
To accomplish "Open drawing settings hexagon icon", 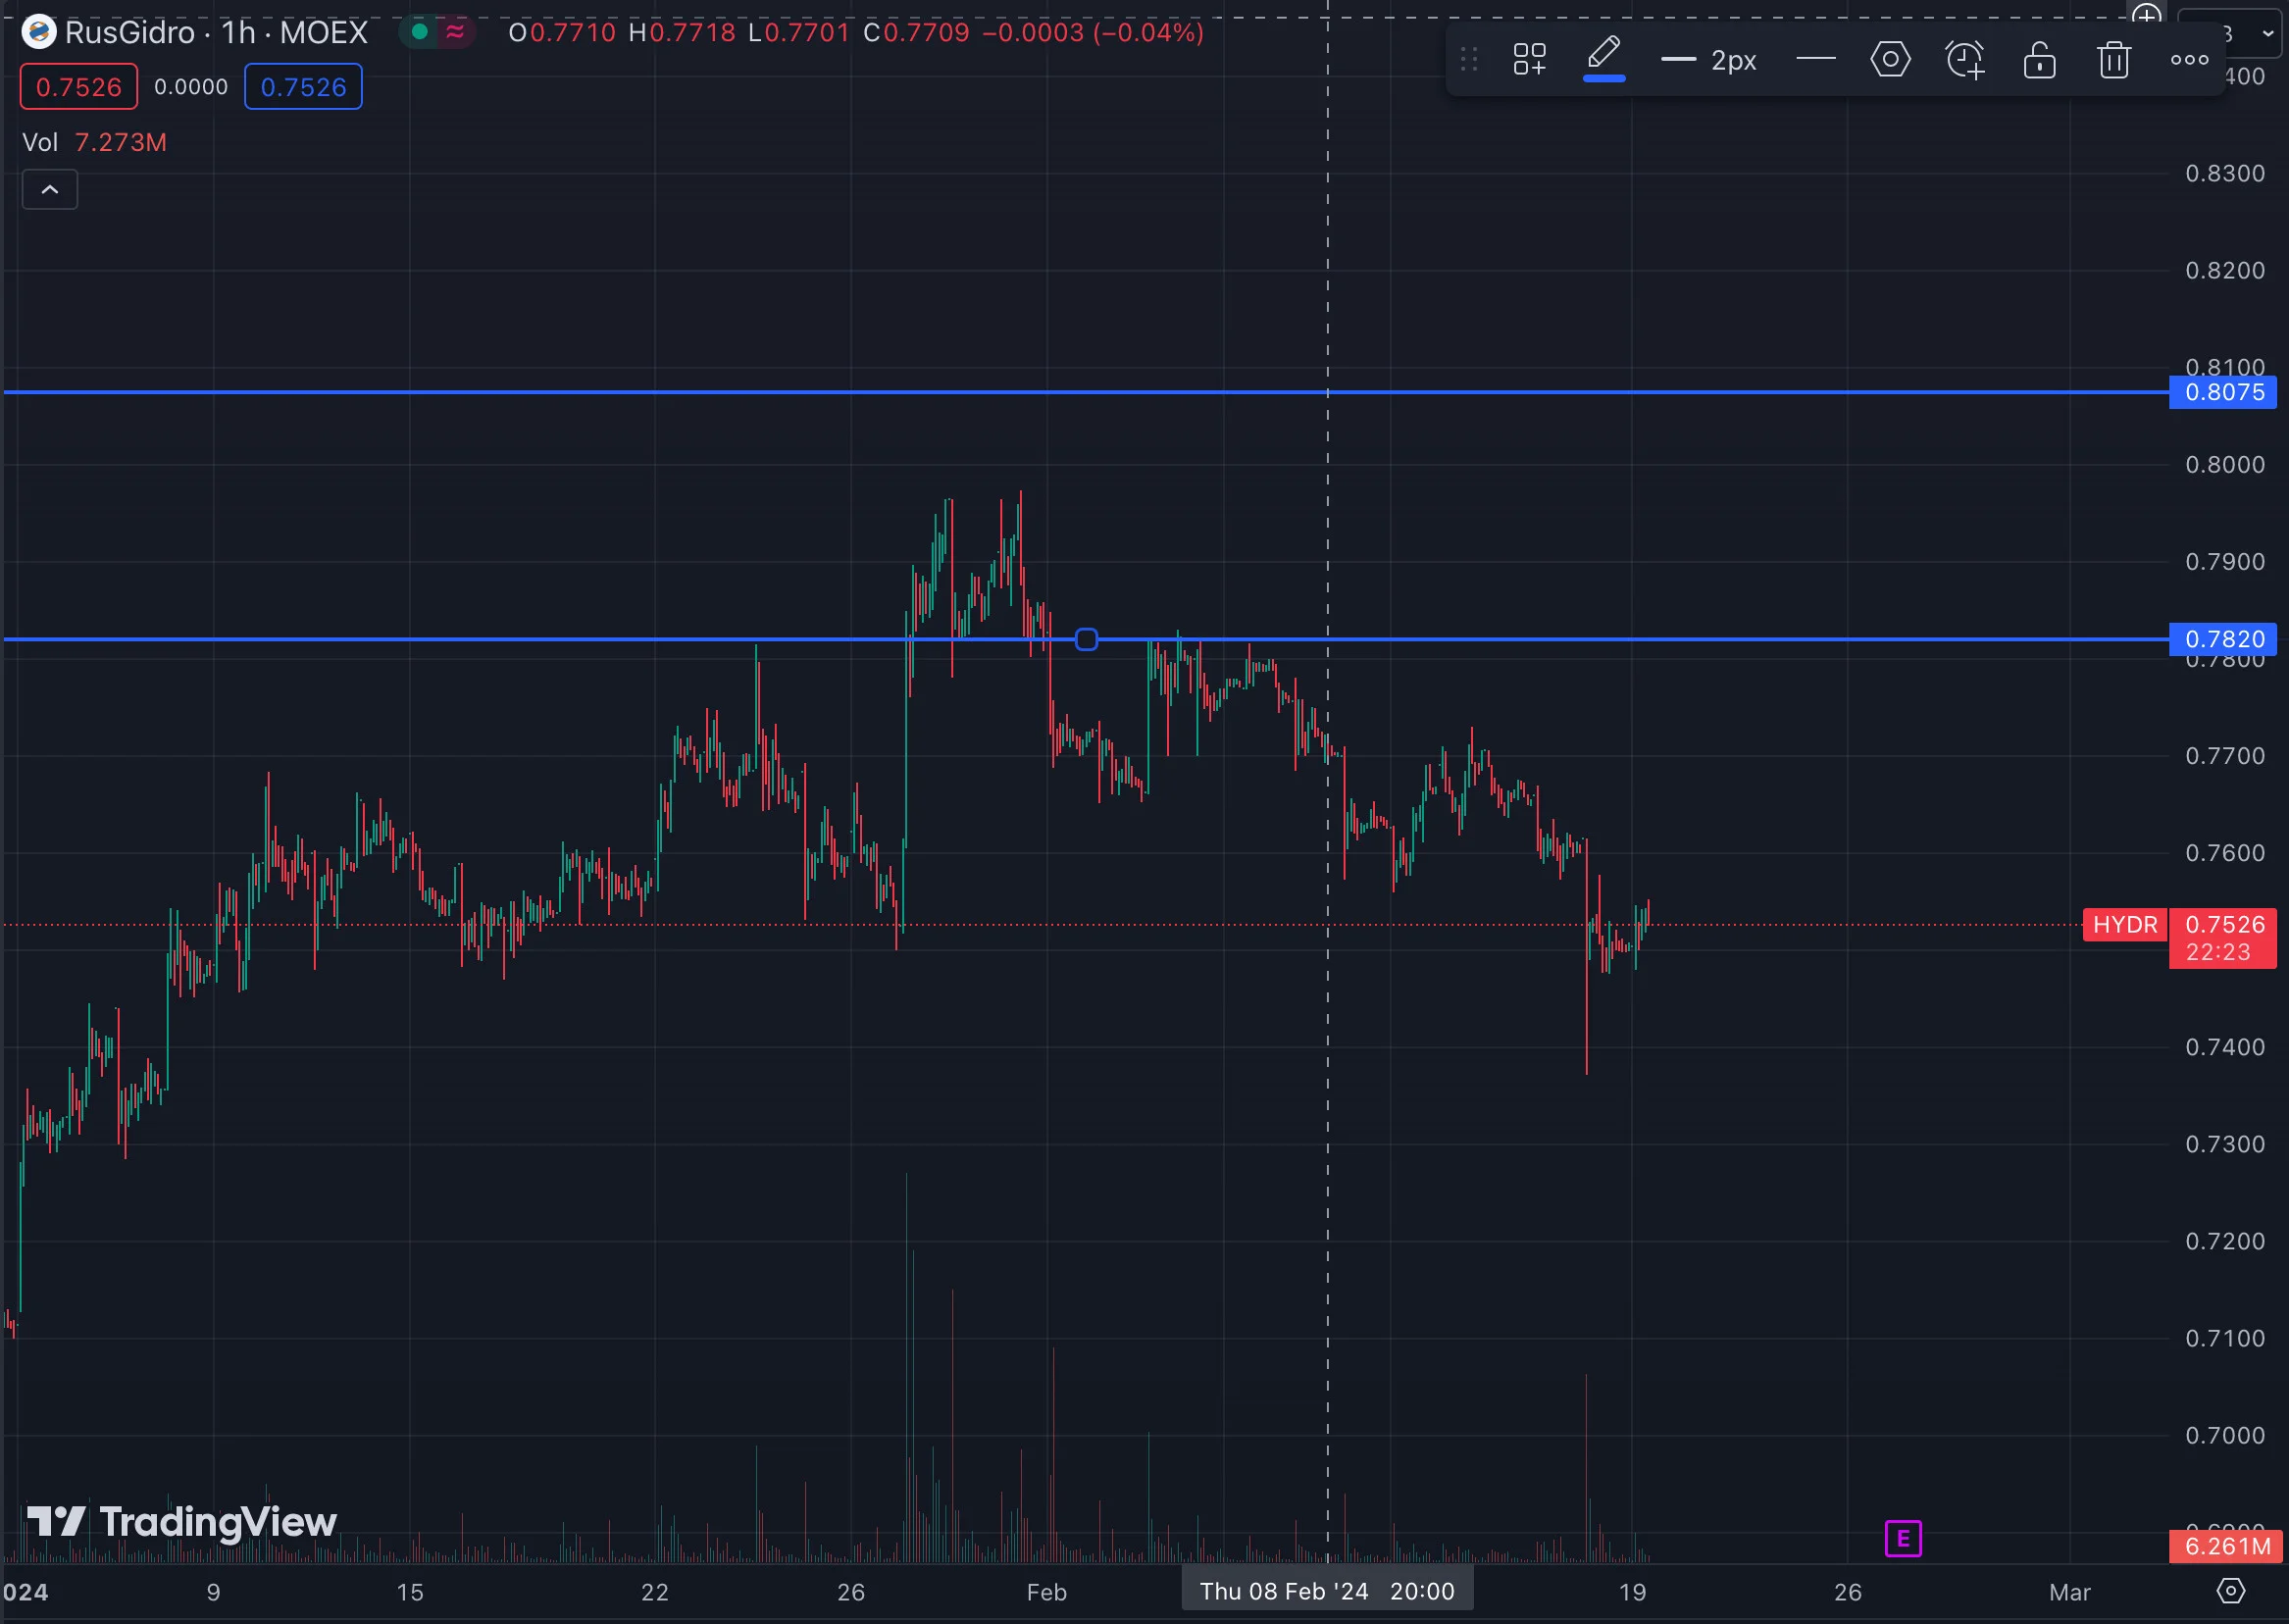I will [x=1890, y=60].
